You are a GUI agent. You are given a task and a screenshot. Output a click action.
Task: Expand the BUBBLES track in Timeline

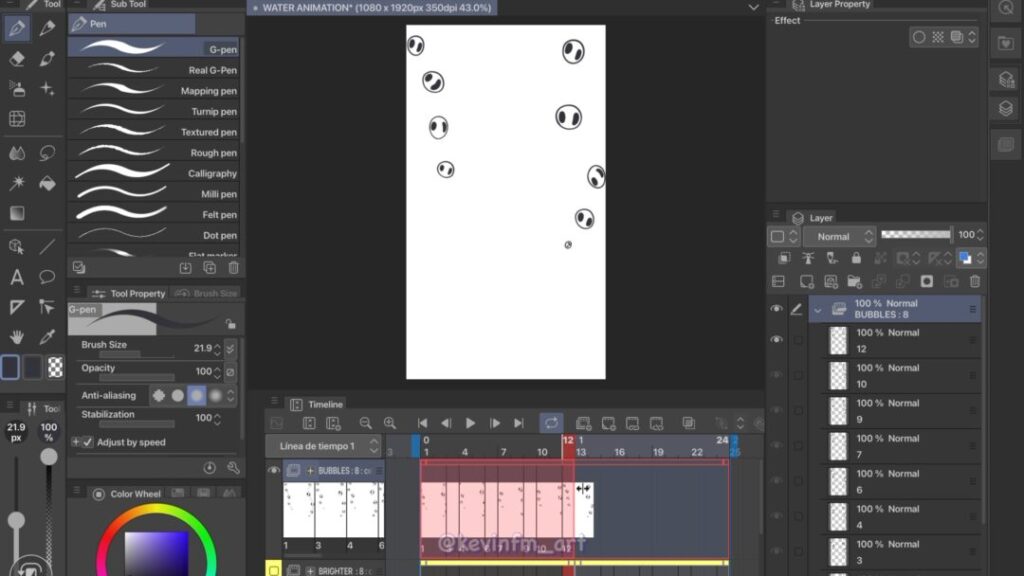click(x=310, y=470)
